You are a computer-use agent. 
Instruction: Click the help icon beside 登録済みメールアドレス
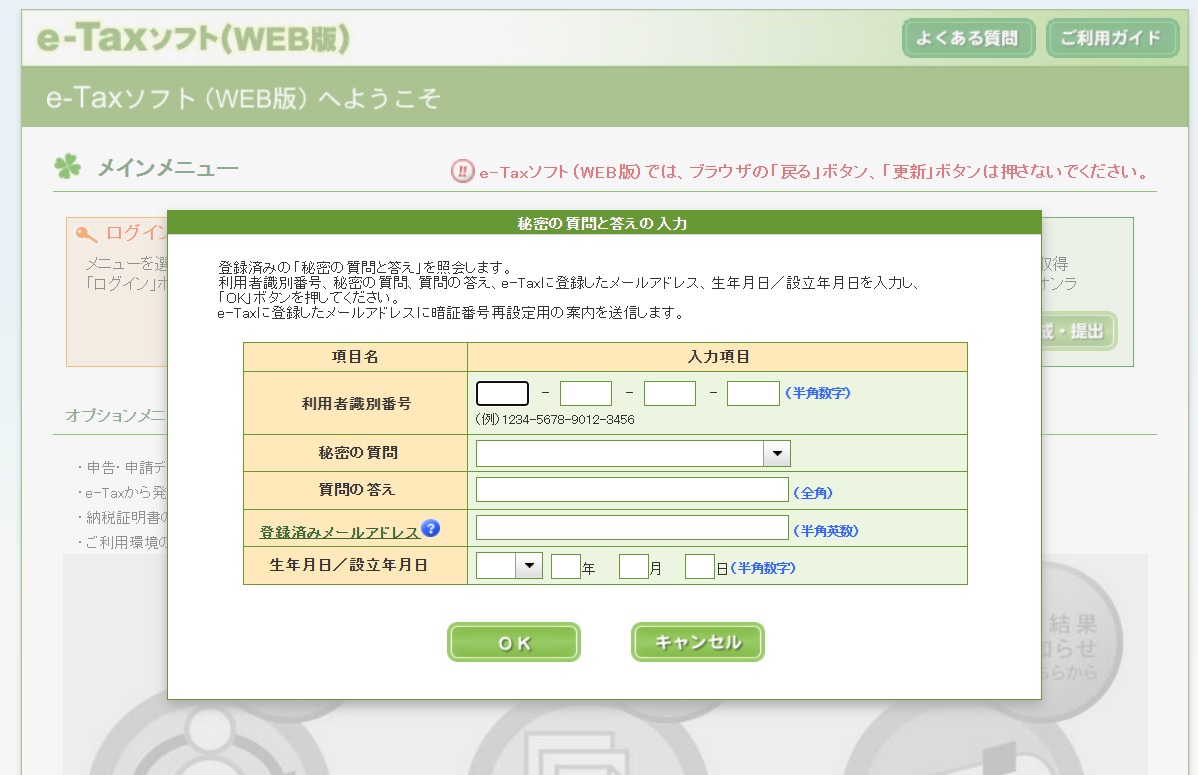(x=430, y=528)
